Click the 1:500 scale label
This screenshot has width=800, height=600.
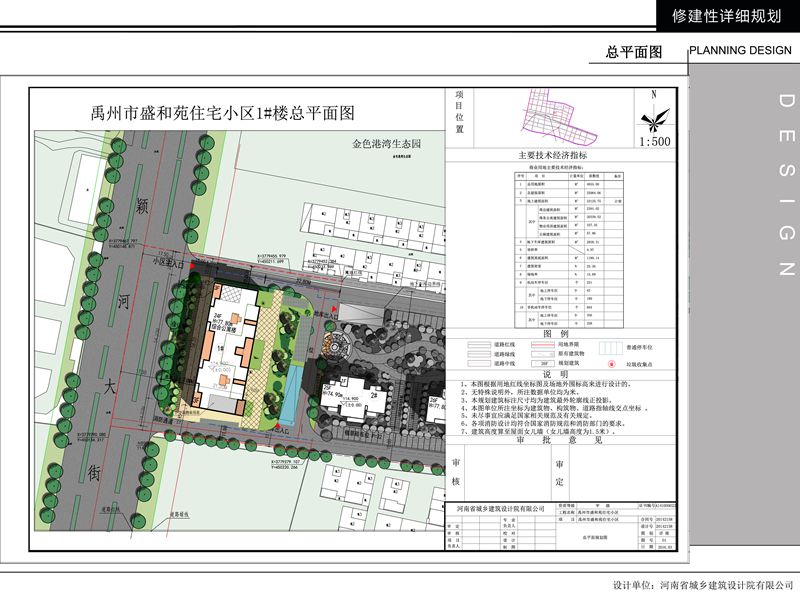click(654, 142)
